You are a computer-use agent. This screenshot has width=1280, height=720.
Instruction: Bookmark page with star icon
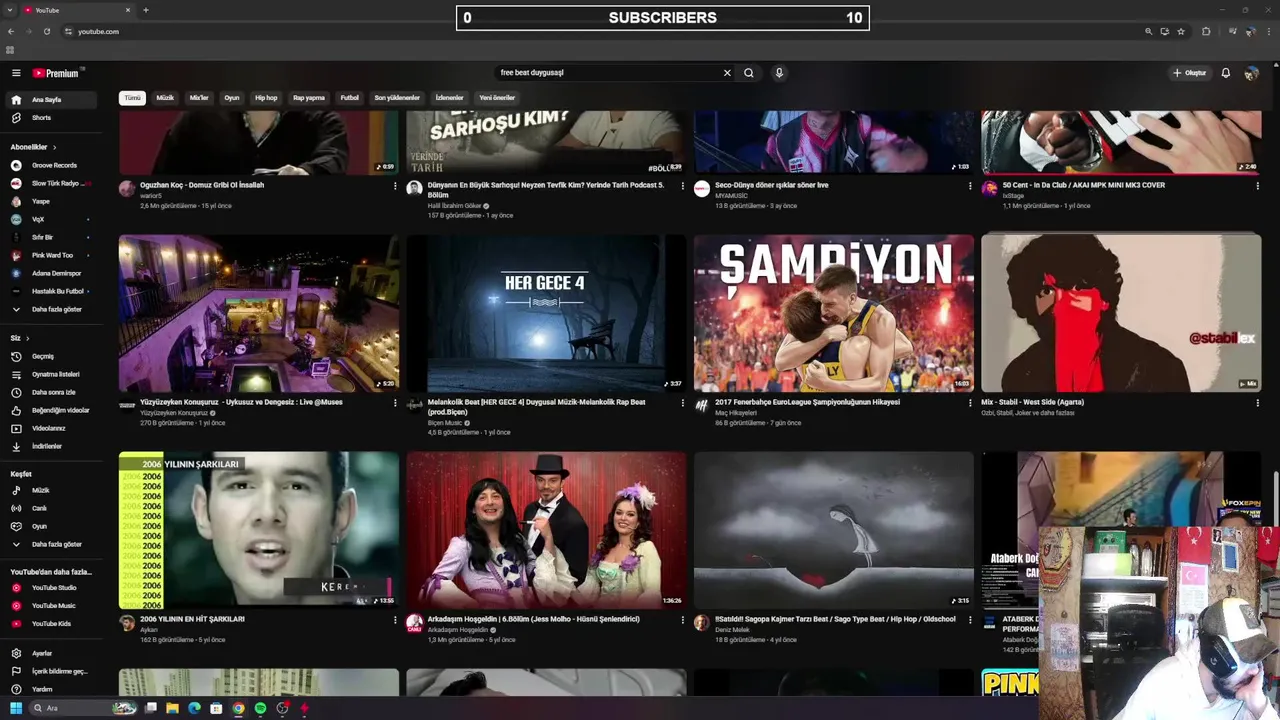1181,31
